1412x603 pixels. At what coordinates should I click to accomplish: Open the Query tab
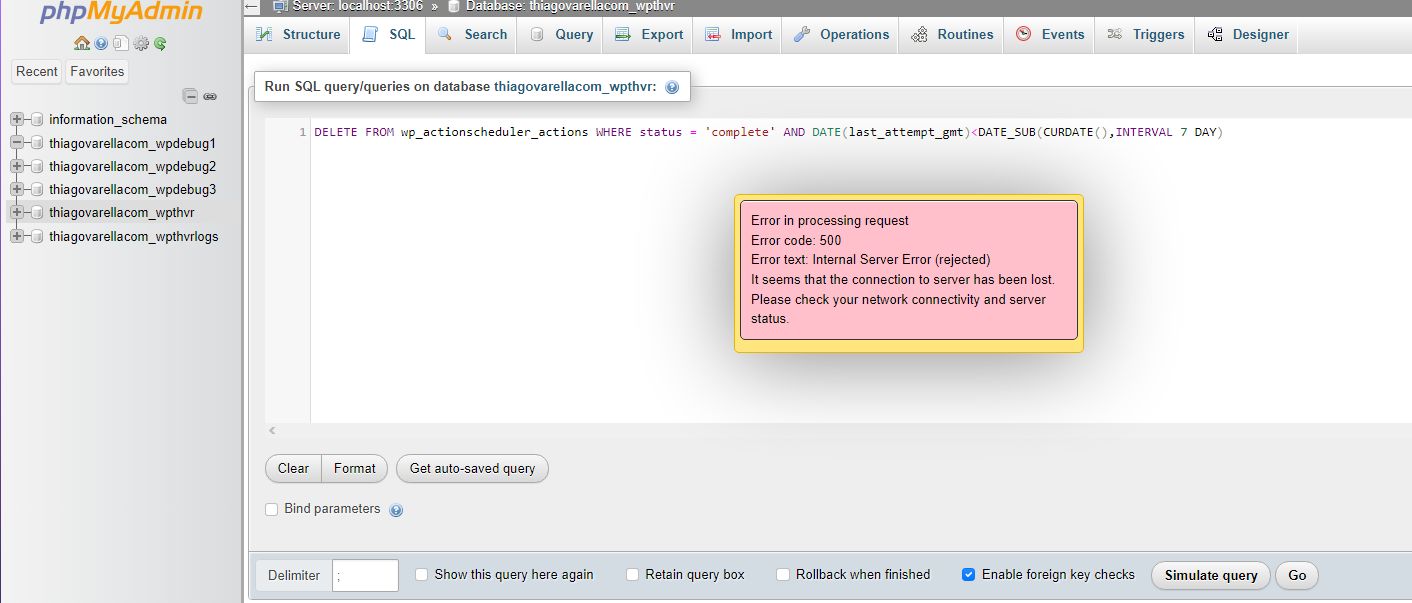[x=561, y=34]
